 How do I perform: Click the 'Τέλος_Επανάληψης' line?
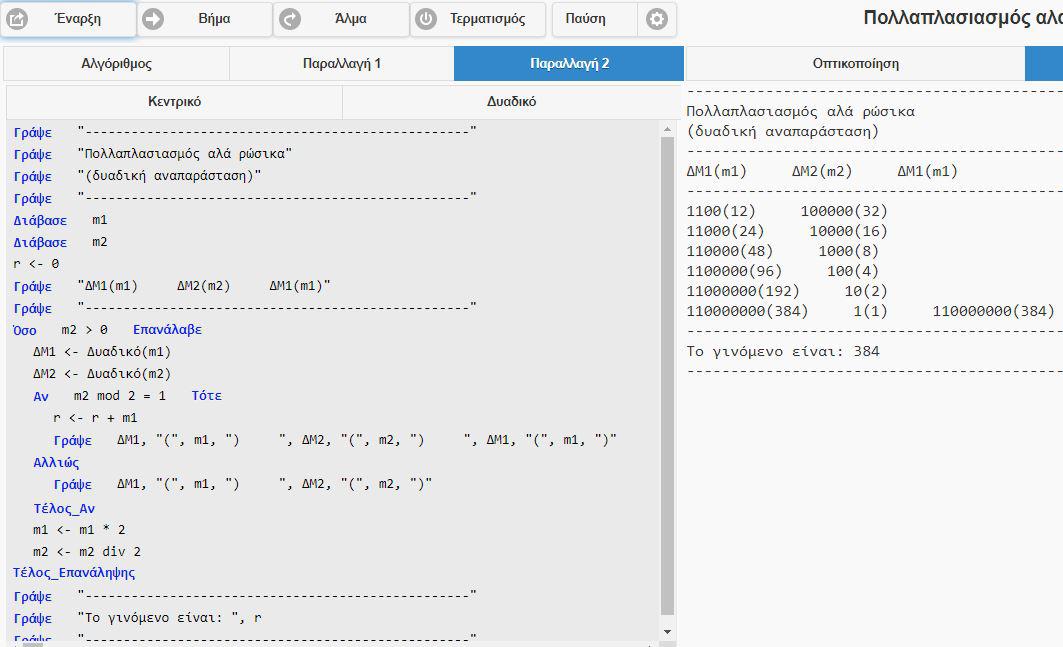[x=74, y=573]
